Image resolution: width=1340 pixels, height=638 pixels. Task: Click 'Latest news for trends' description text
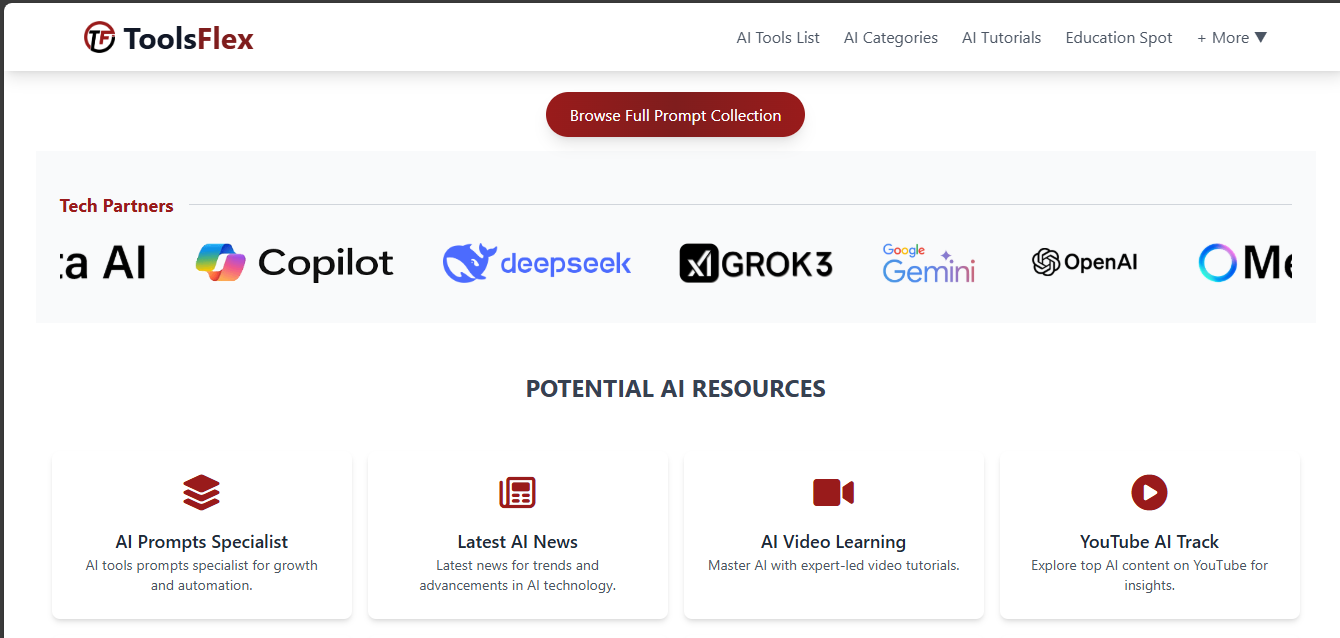click(x=518, y=575)
